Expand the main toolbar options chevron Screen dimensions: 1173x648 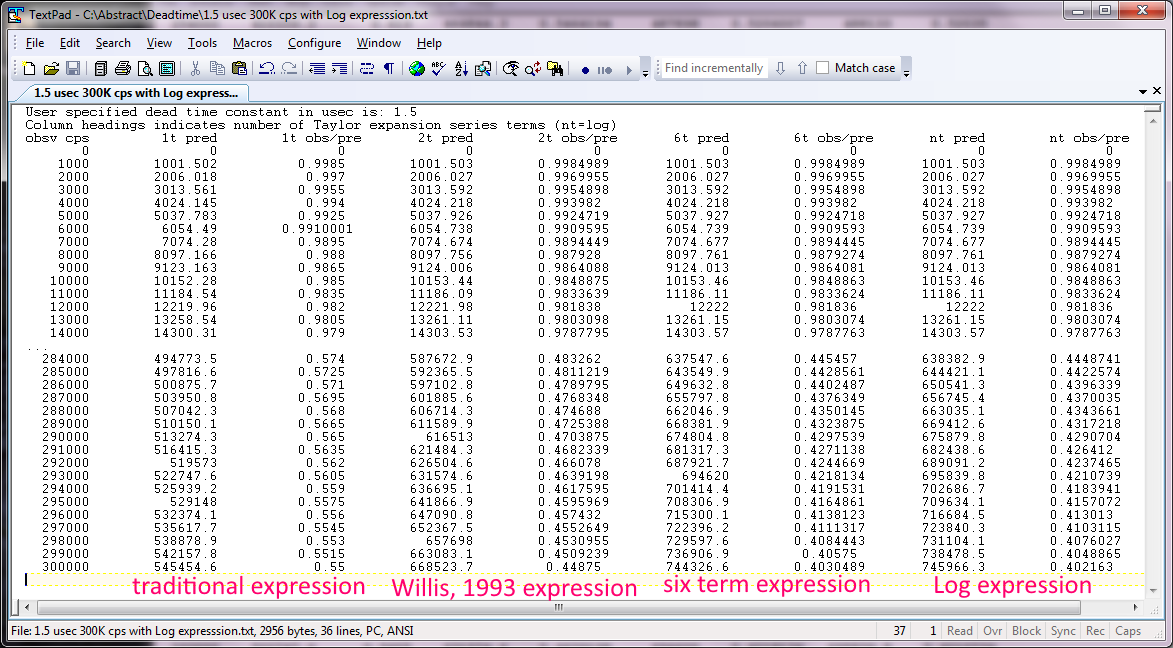[x=645, y=71]
